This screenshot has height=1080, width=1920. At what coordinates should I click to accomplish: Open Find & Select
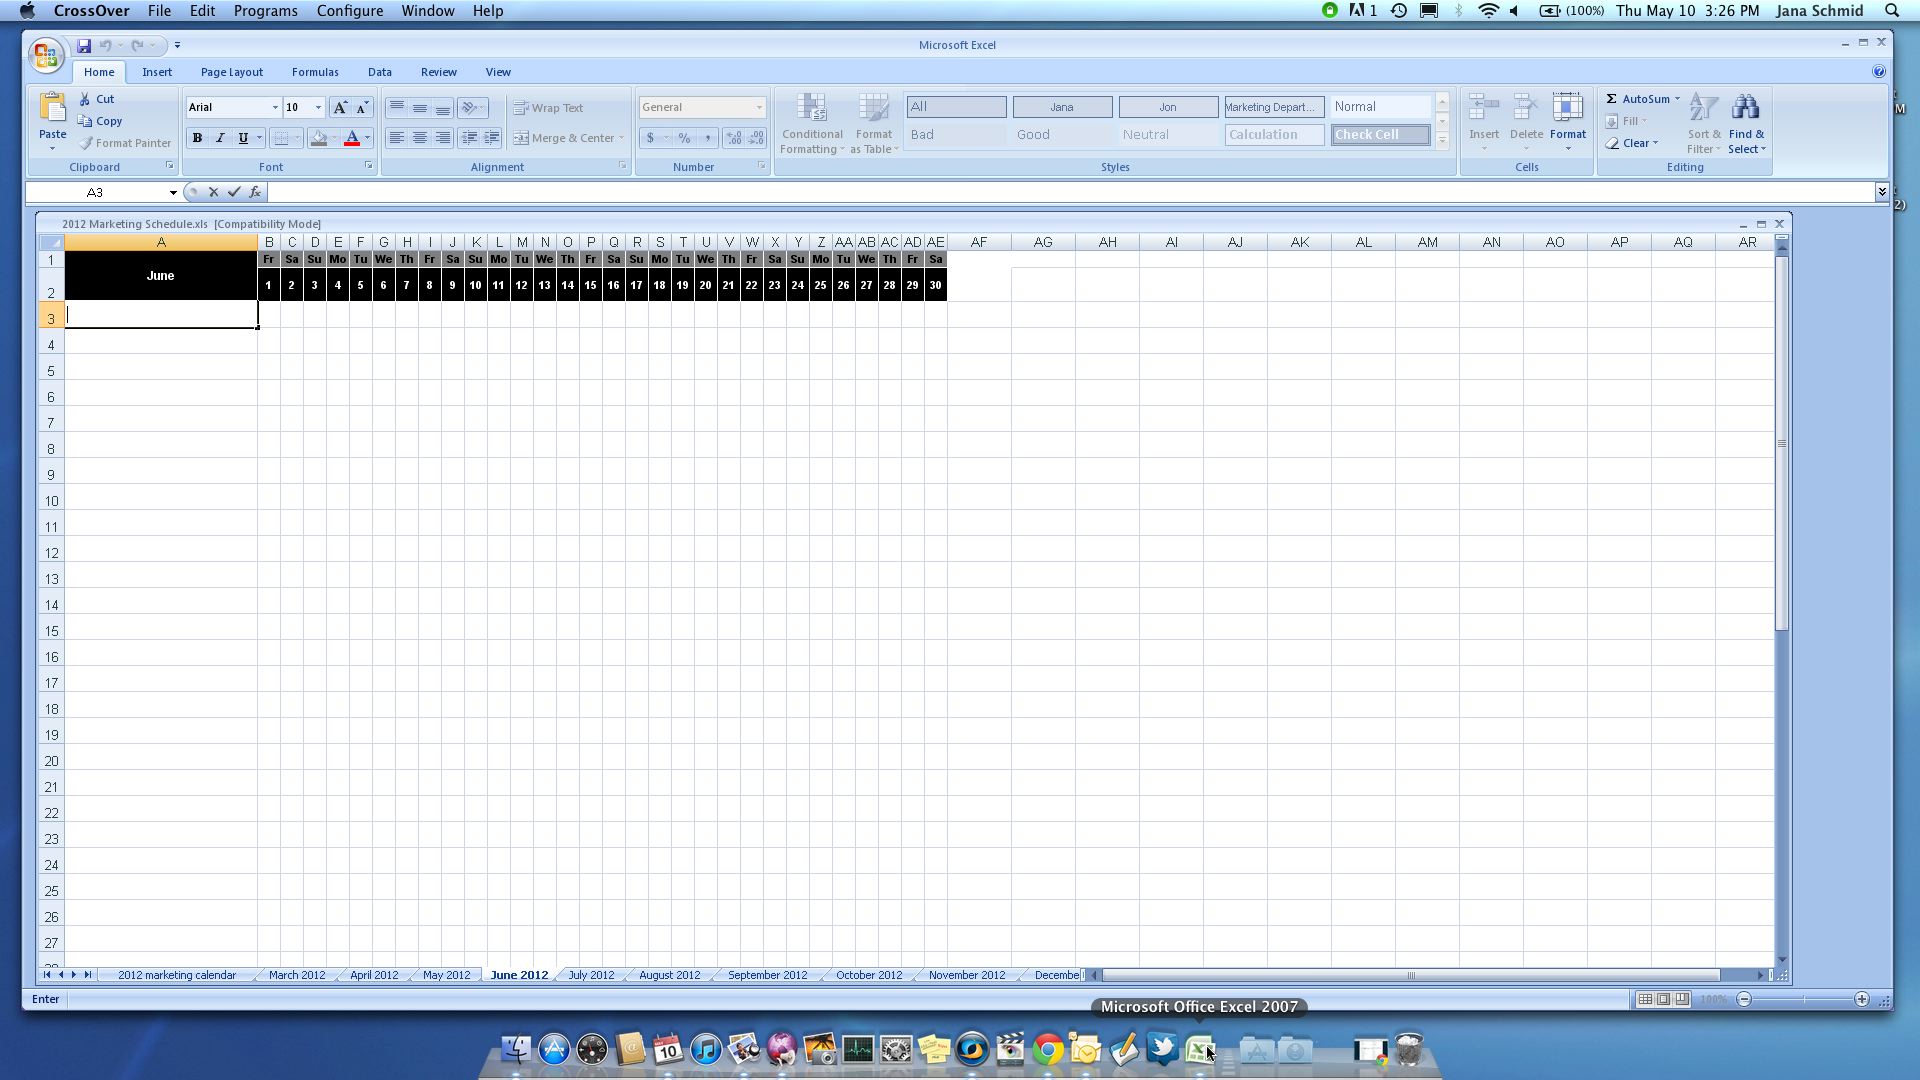click(1746, 120)
